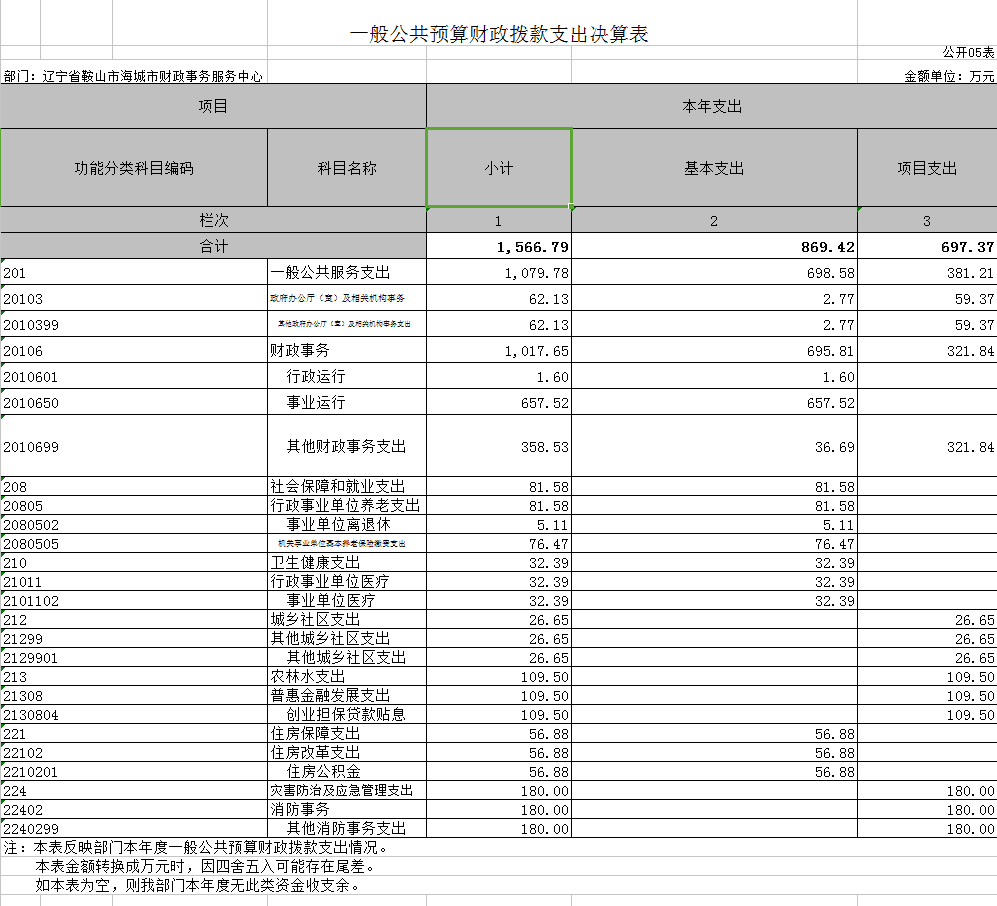Click the 住房改革支出 cell
This screenshot has width=997, height=906.
pyautogui.click(x=347, y=753)
